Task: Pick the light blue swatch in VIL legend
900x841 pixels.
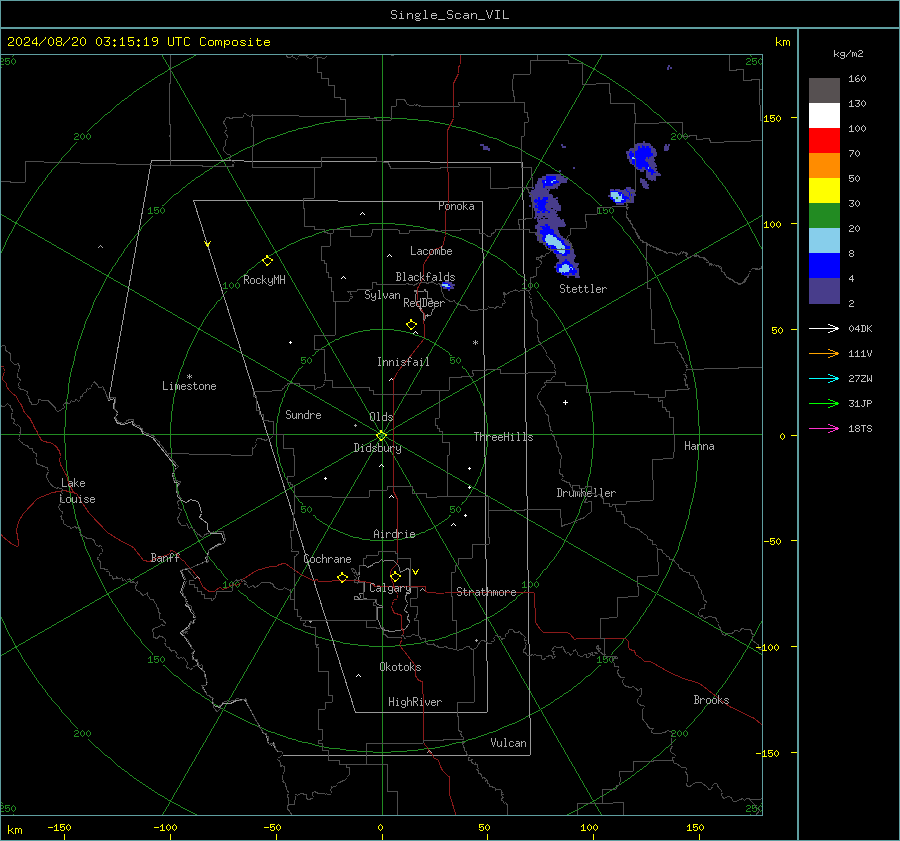Action: [824, 241]
